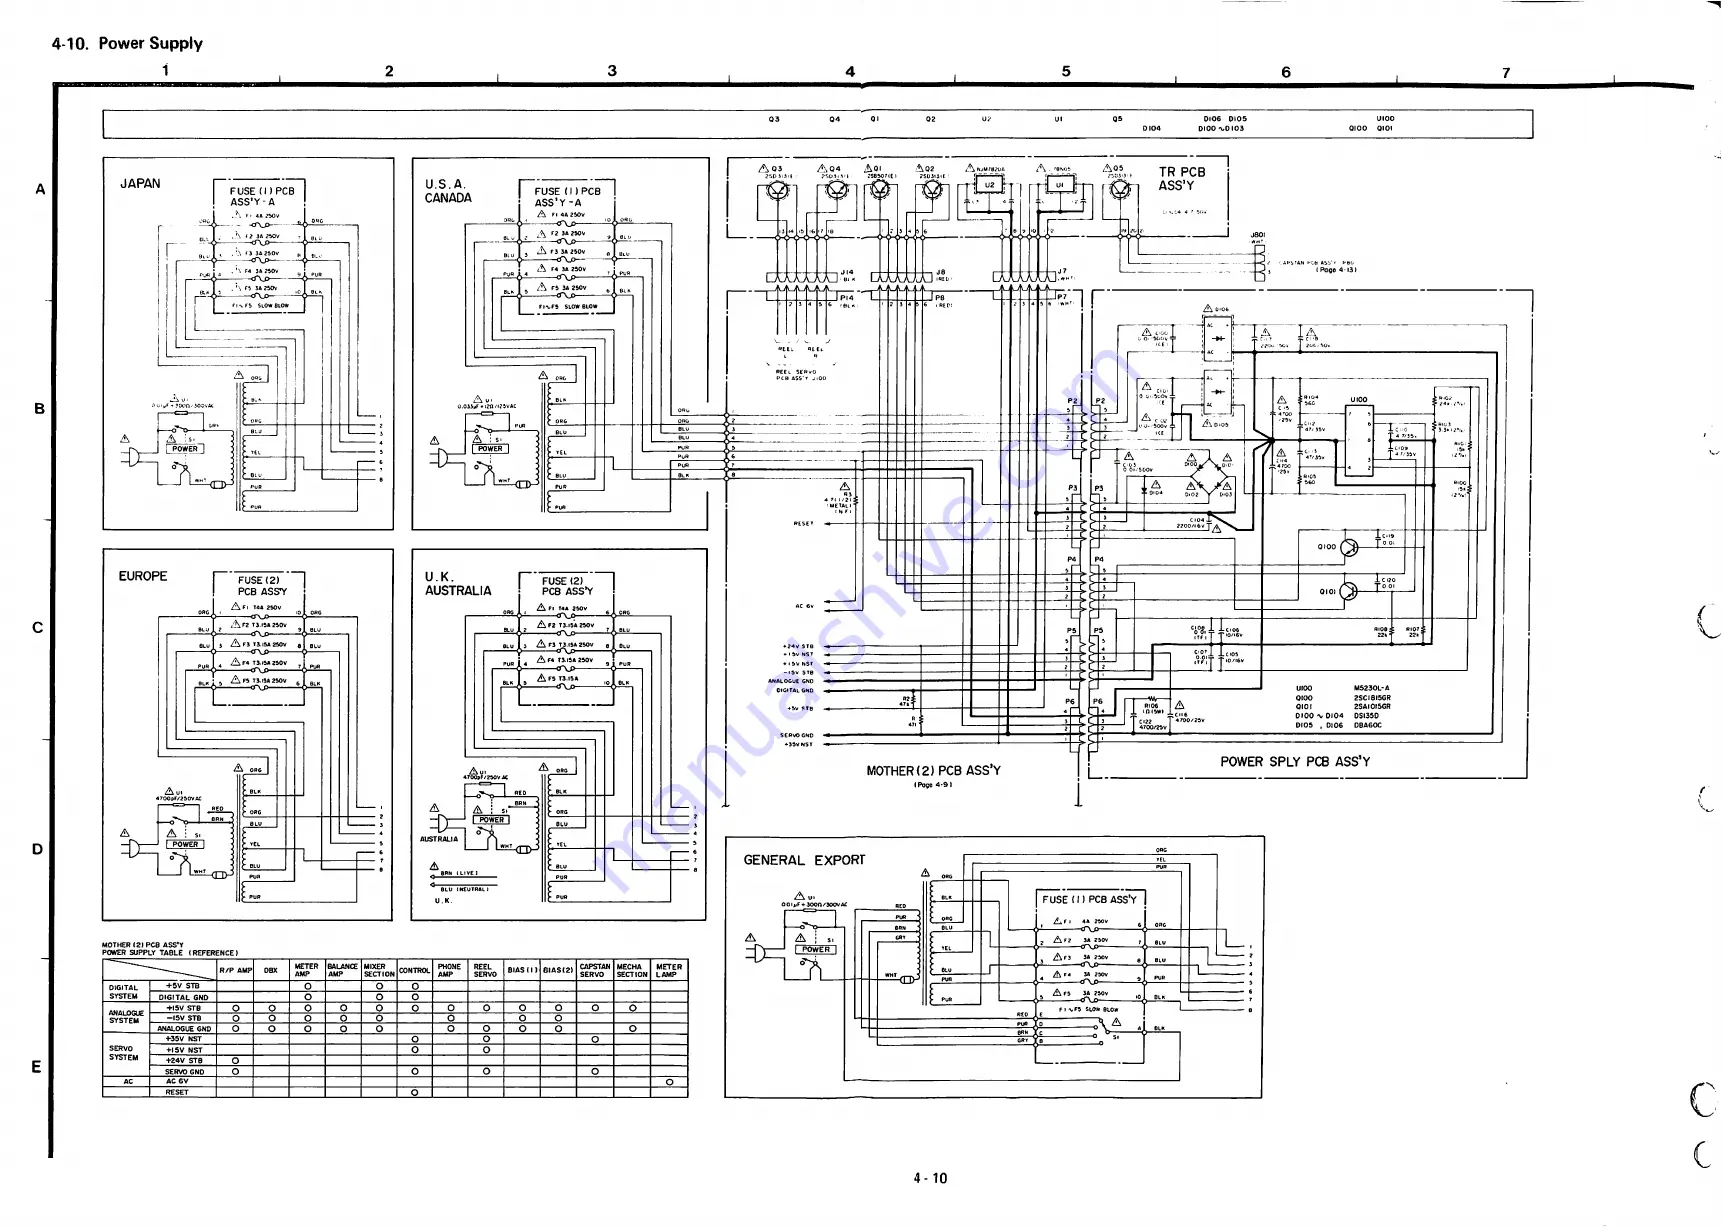Screen dimensions: 1722x1227
Task: Click the POWER switch box in GENERAL EXPORT diagram
Action: (816, 950)
